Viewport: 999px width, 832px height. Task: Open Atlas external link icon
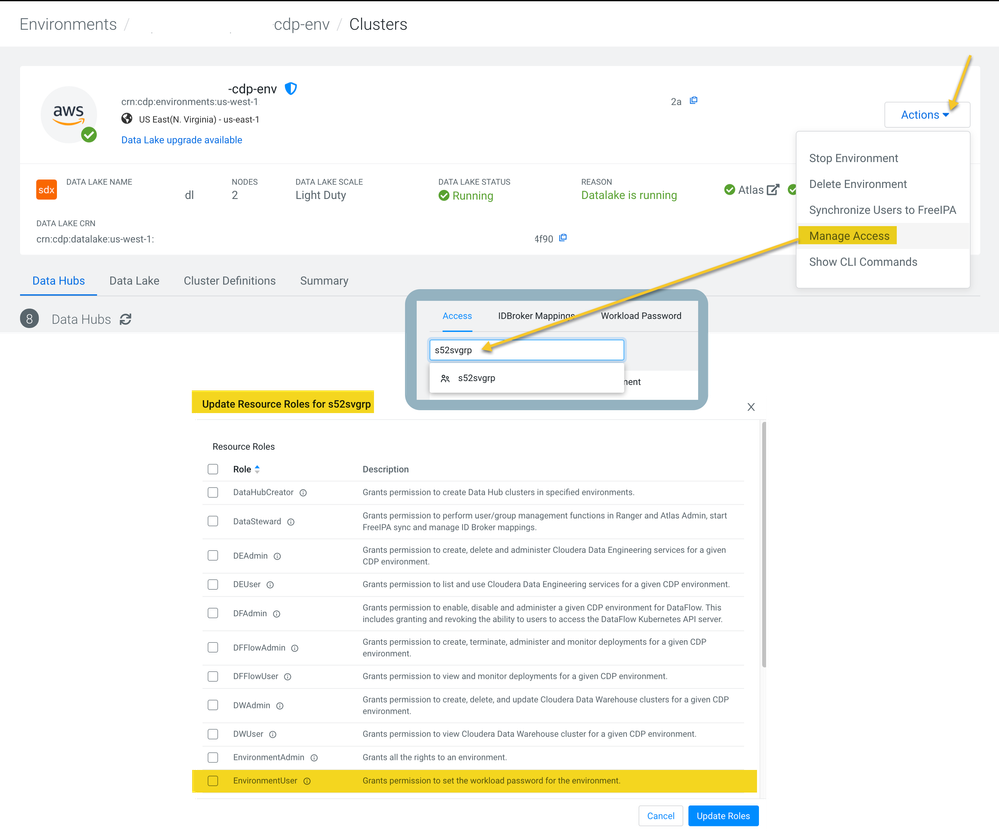pos(773,190)
